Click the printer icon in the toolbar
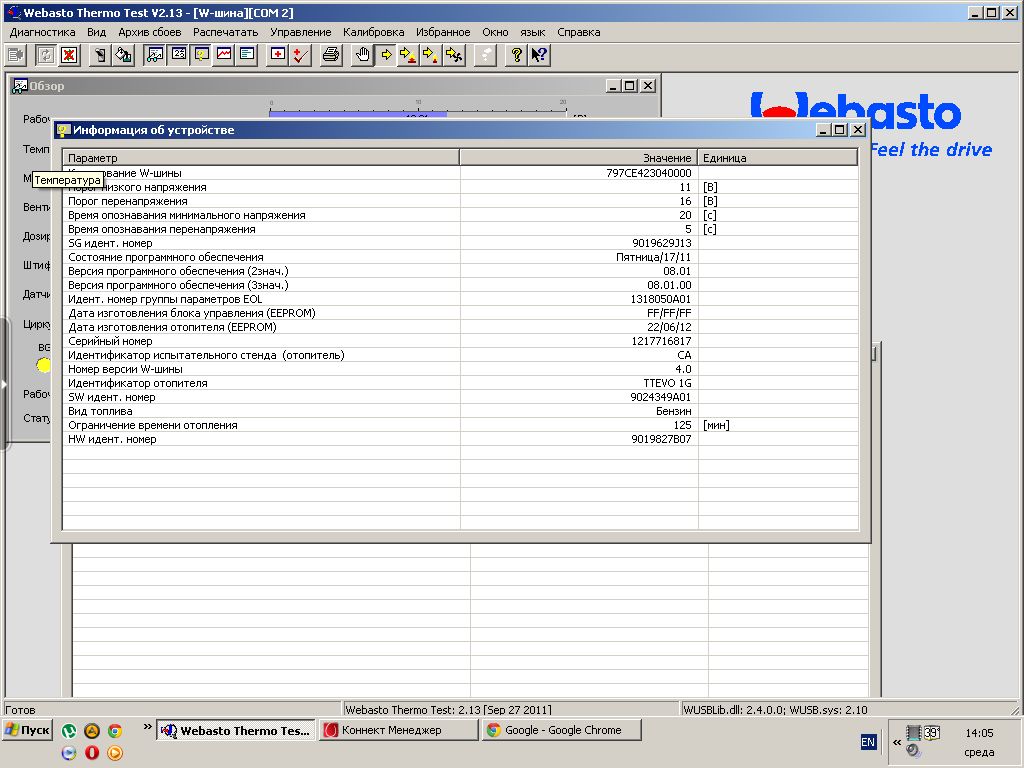 [x=331, y=56]
